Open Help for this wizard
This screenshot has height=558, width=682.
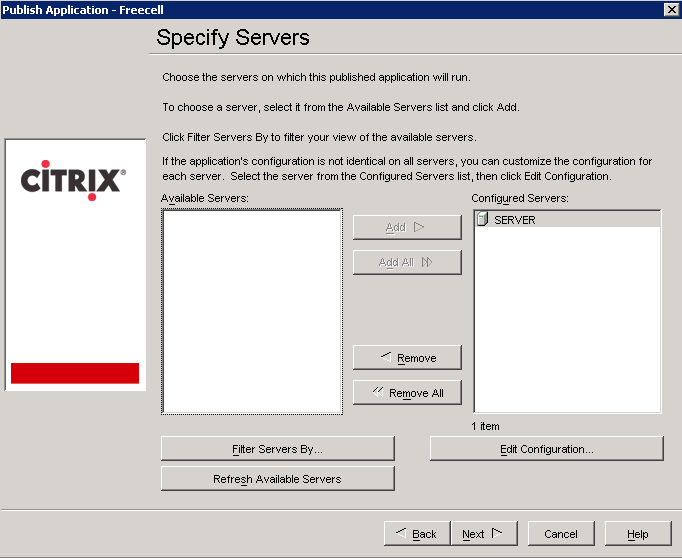pos(638,533)
